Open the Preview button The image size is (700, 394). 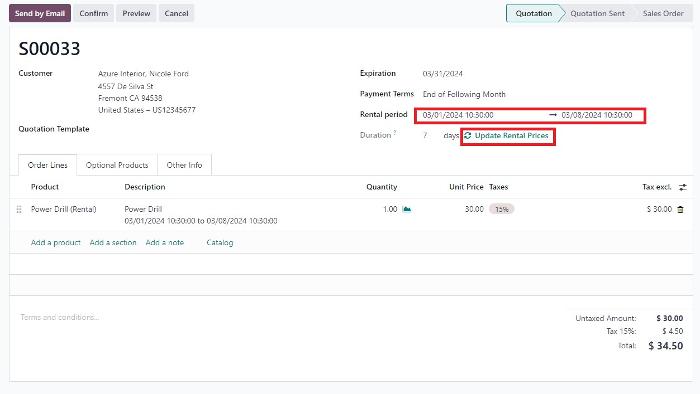[136, 13]
